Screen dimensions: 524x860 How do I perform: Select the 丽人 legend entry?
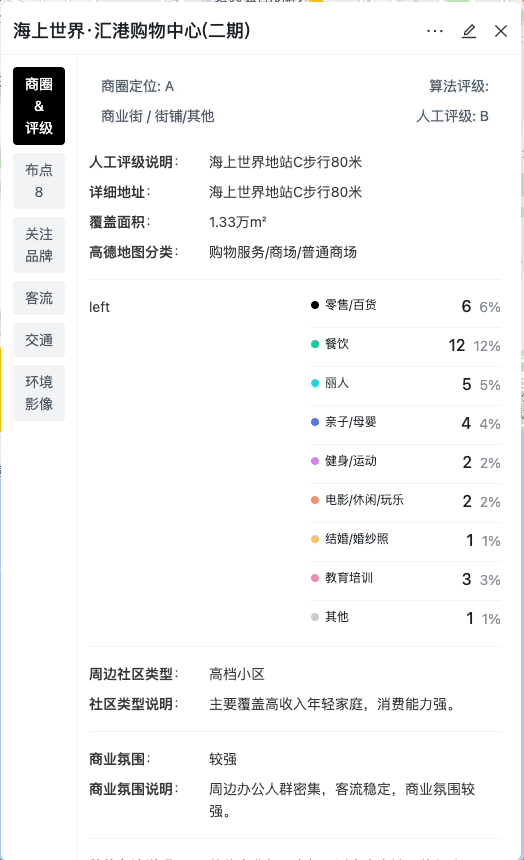coord(337,383)
